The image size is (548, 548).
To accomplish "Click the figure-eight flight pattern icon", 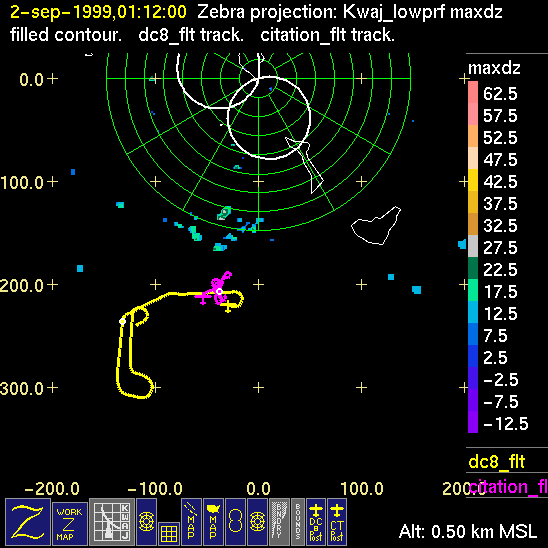I will (235, 522).
